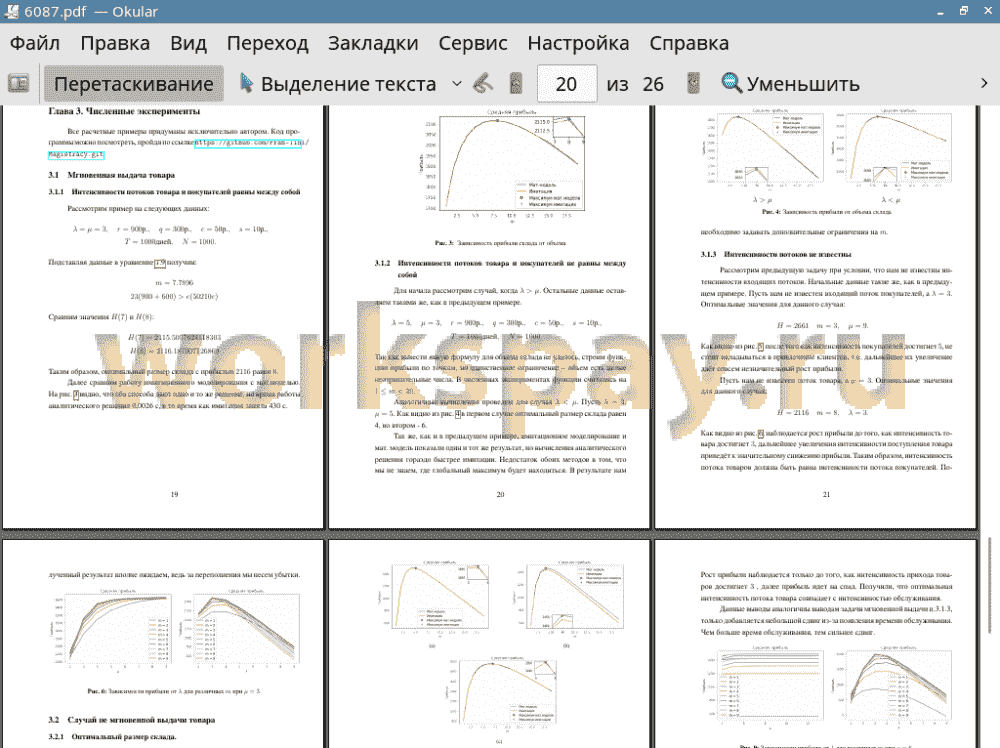Click the curved back-arrow toolbar icon
The image size is (1000, 748).
point(483,84)
